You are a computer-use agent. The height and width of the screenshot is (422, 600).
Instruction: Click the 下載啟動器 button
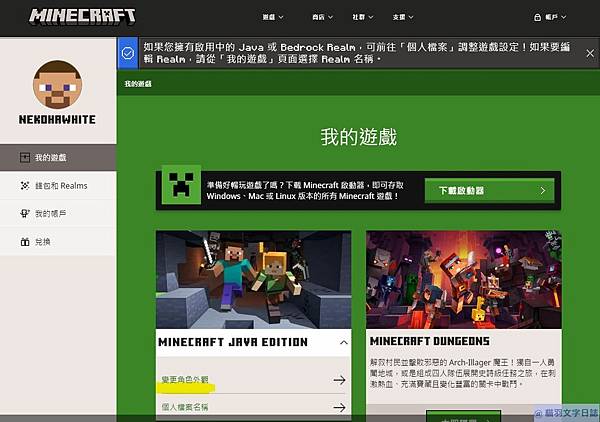[489, 191]
